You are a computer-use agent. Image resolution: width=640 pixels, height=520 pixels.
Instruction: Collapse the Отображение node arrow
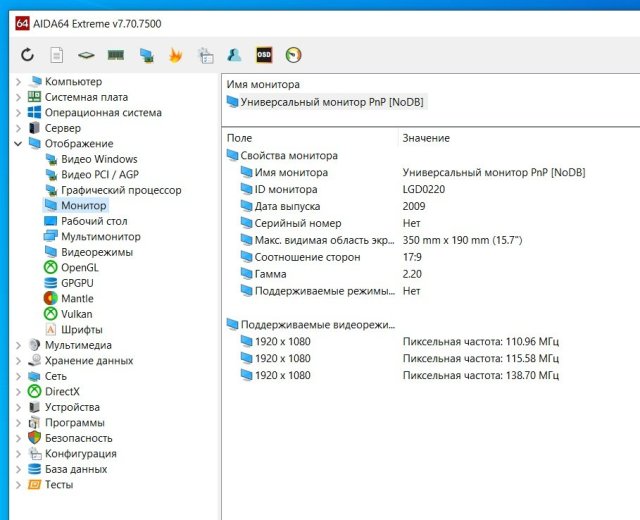[18, 144]
